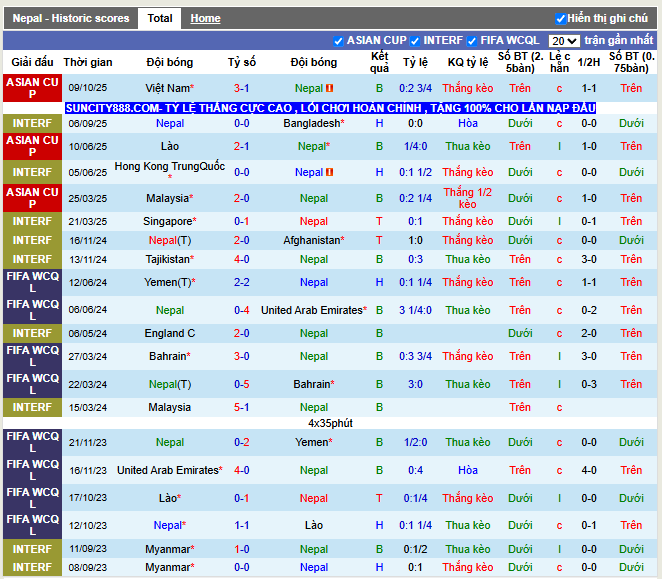
Task: Click the red card icon beside Nepal in the Việt Nam match
Action: 330,88
